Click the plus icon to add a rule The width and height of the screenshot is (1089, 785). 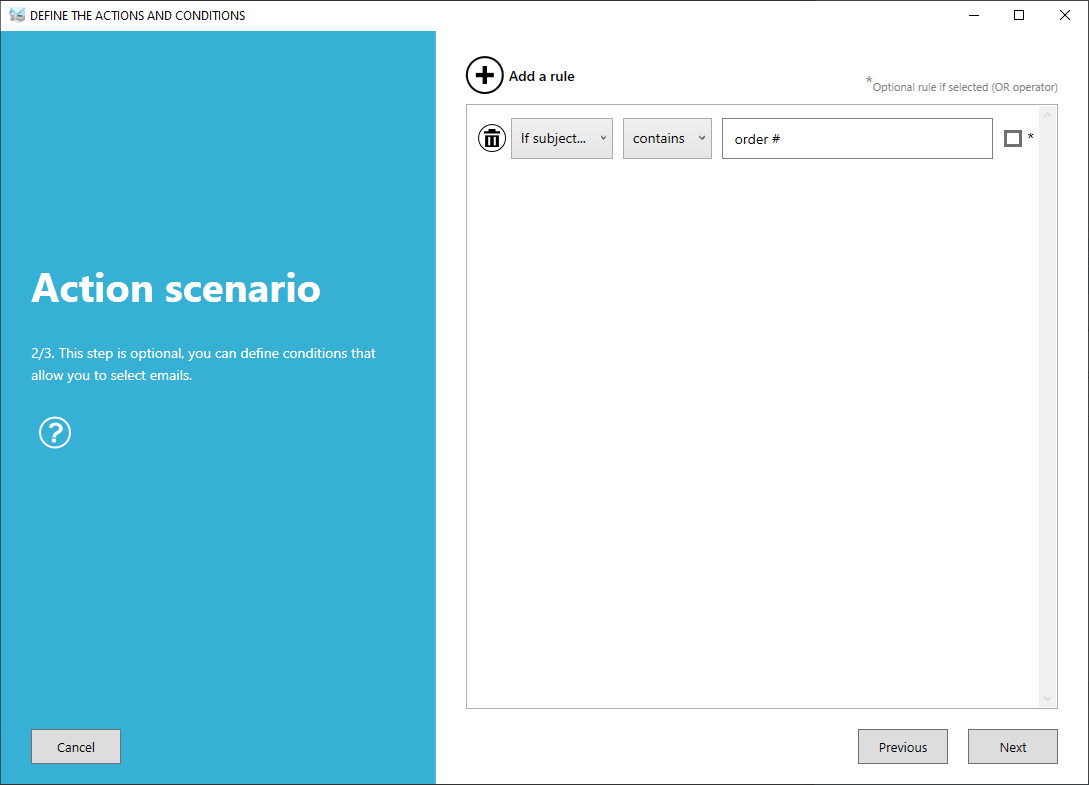(x=485, y=76)
